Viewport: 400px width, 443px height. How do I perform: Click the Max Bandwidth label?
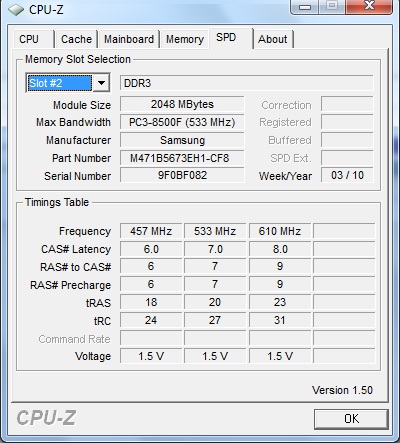click(x=73, y=122)
